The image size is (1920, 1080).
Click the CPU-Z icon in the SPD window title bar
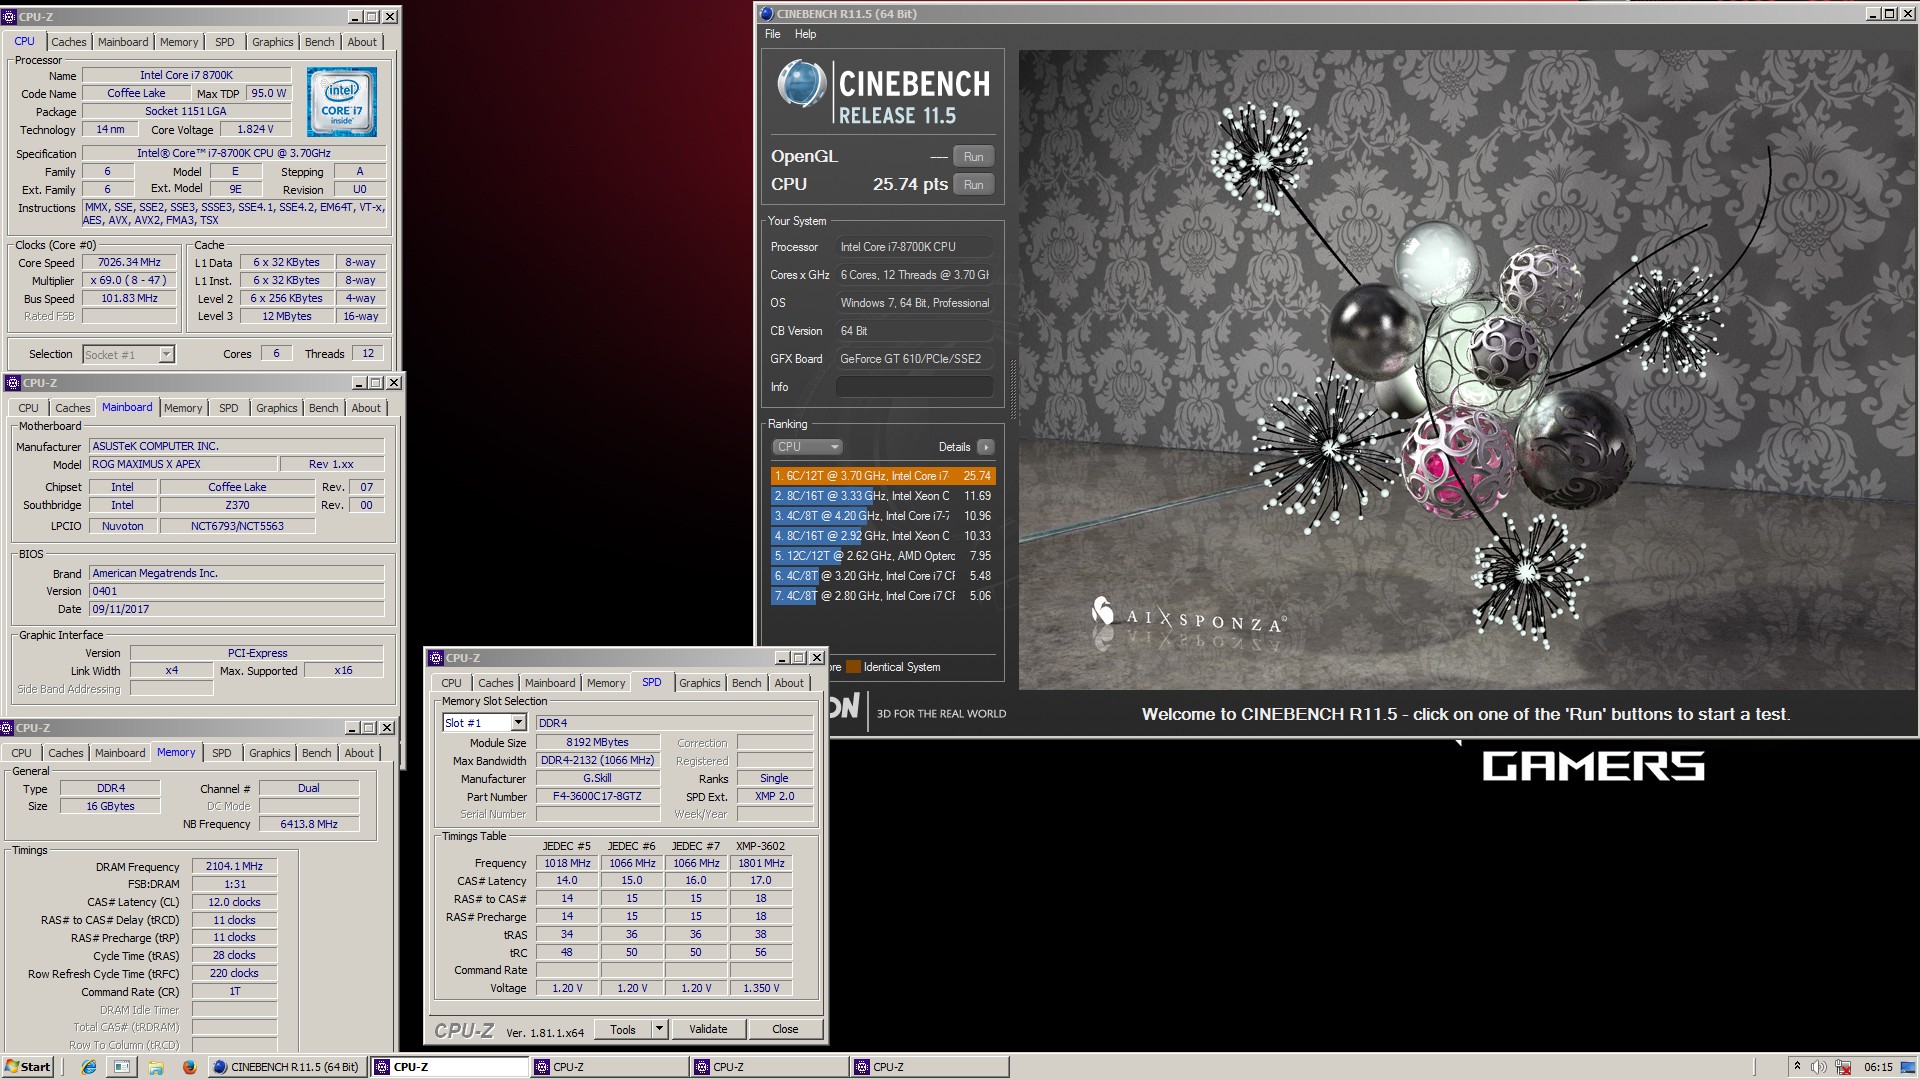click(436, 658)
